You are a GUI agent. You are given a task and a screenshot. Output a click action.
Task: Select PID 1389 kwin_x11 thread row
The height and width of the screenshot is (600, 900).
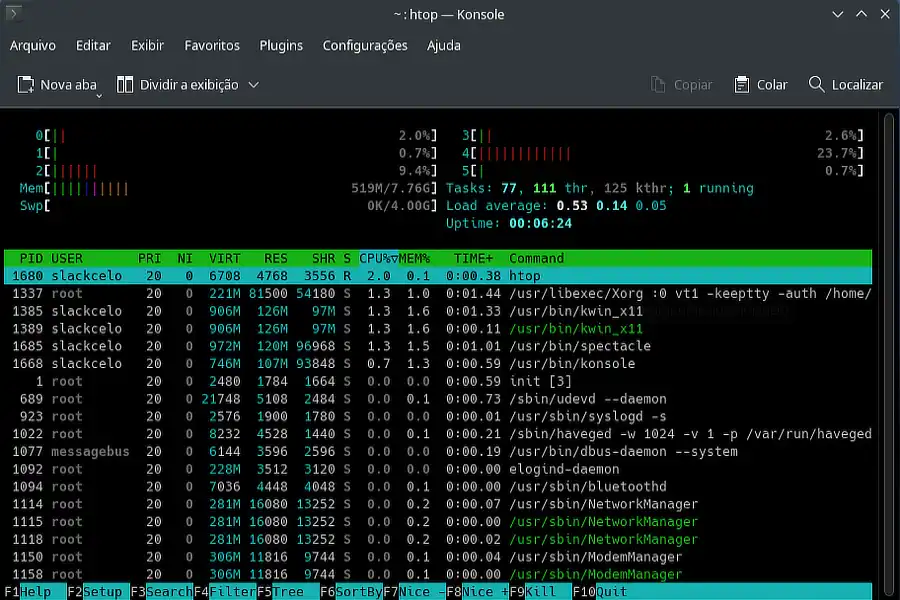(x=438, y=328)
